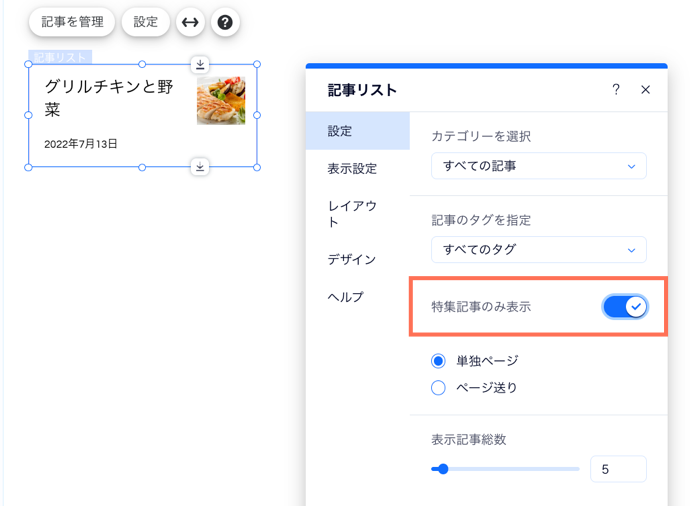
Task: Toggle 特集記事のみ表示 switch off
Action: pyautogui.click(x=625, y=307)
